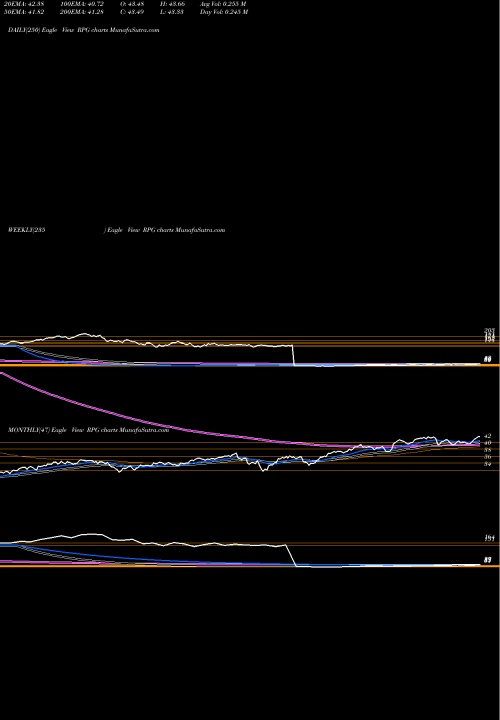Click the 50EMA value in the header
500x720 pixels.
tap(23, 12)
